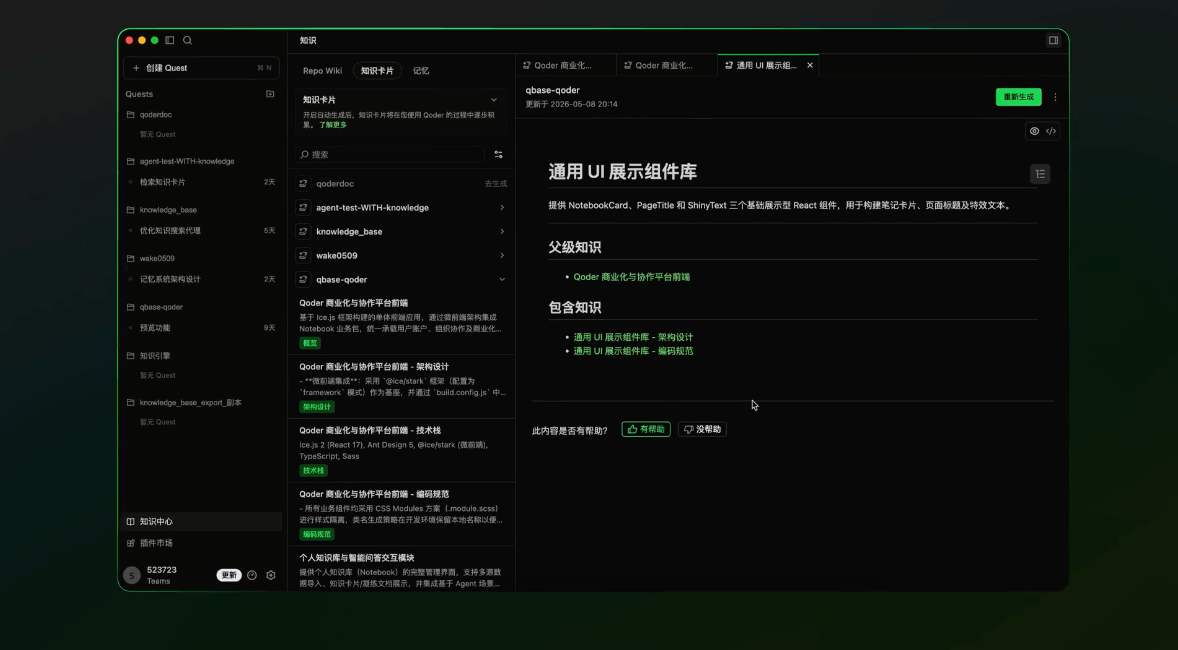Open the 通用 UI 展示组件库 - 架构设计 link

633,337
